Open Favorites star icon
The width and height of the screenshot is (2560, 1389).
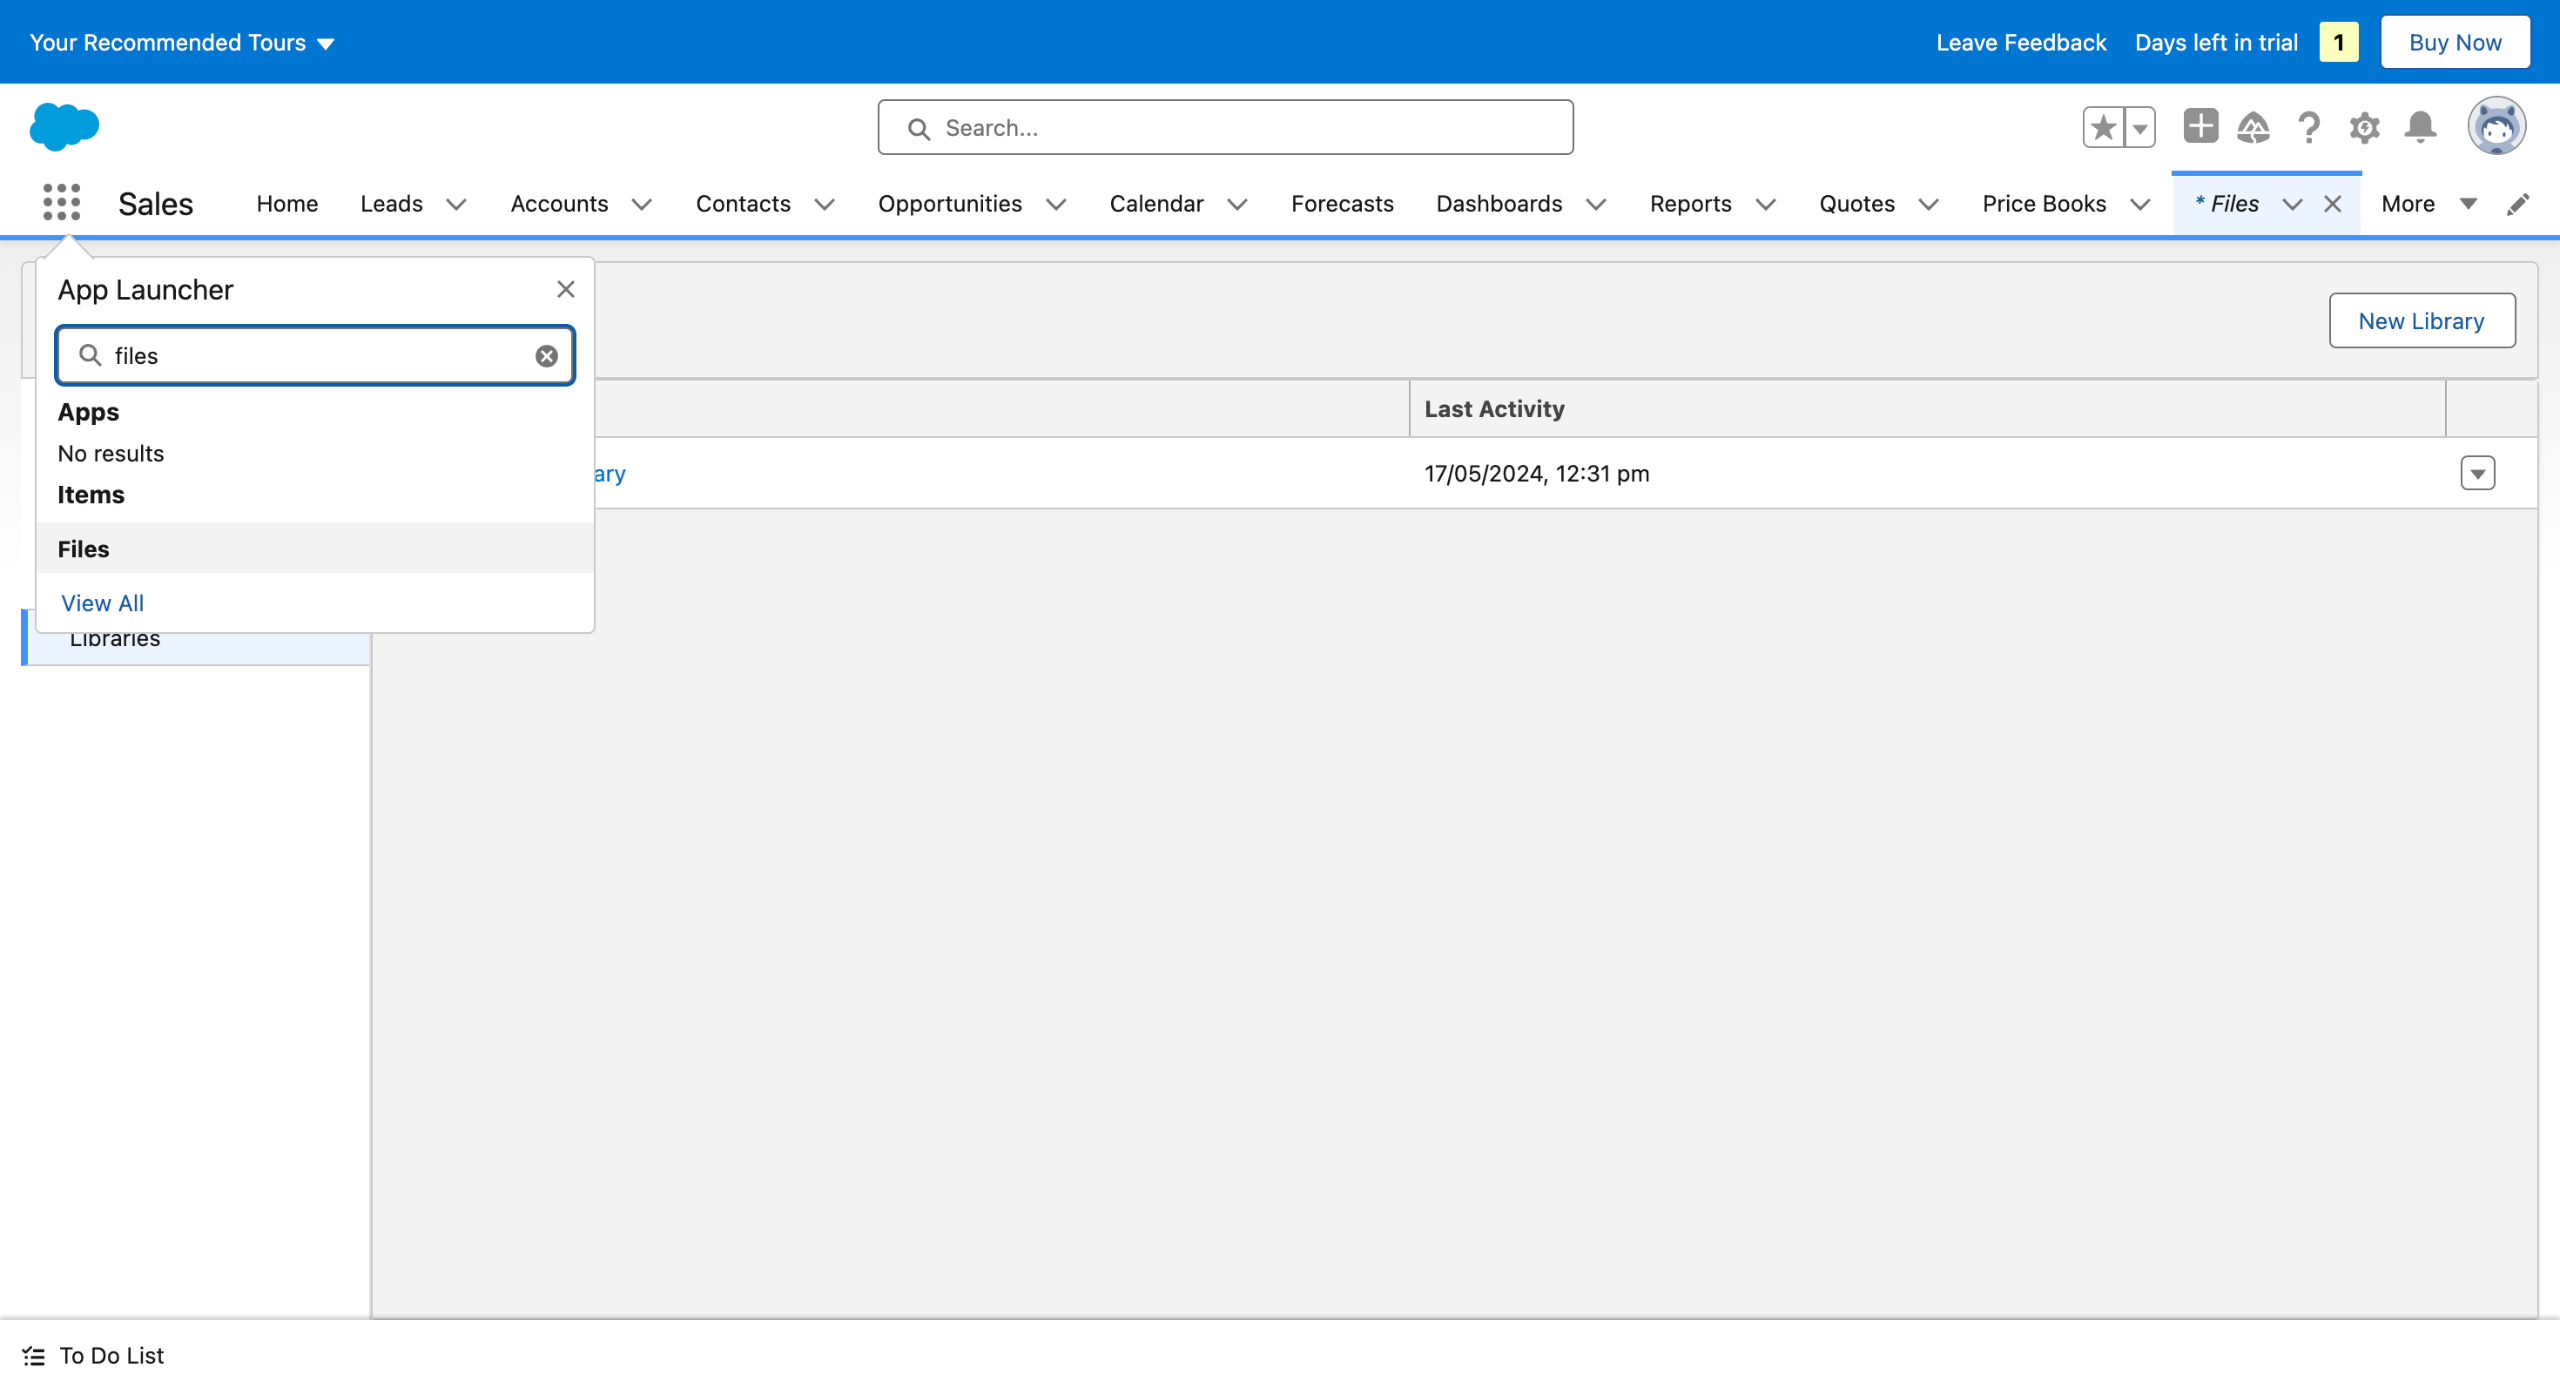pyautogui.click(x=2104, y=127)
